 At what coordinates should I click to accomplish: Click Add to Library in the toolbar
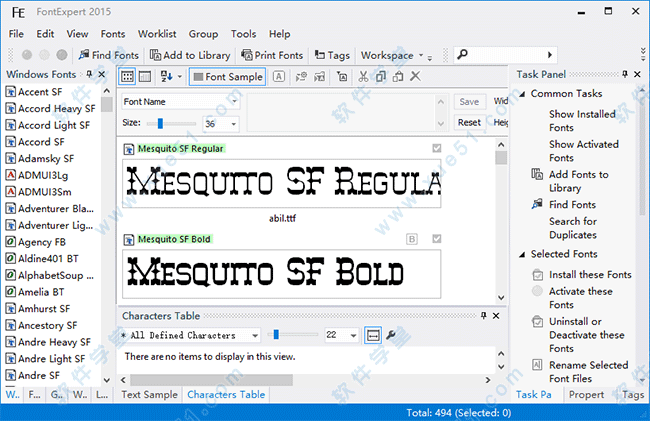point(190,55)
